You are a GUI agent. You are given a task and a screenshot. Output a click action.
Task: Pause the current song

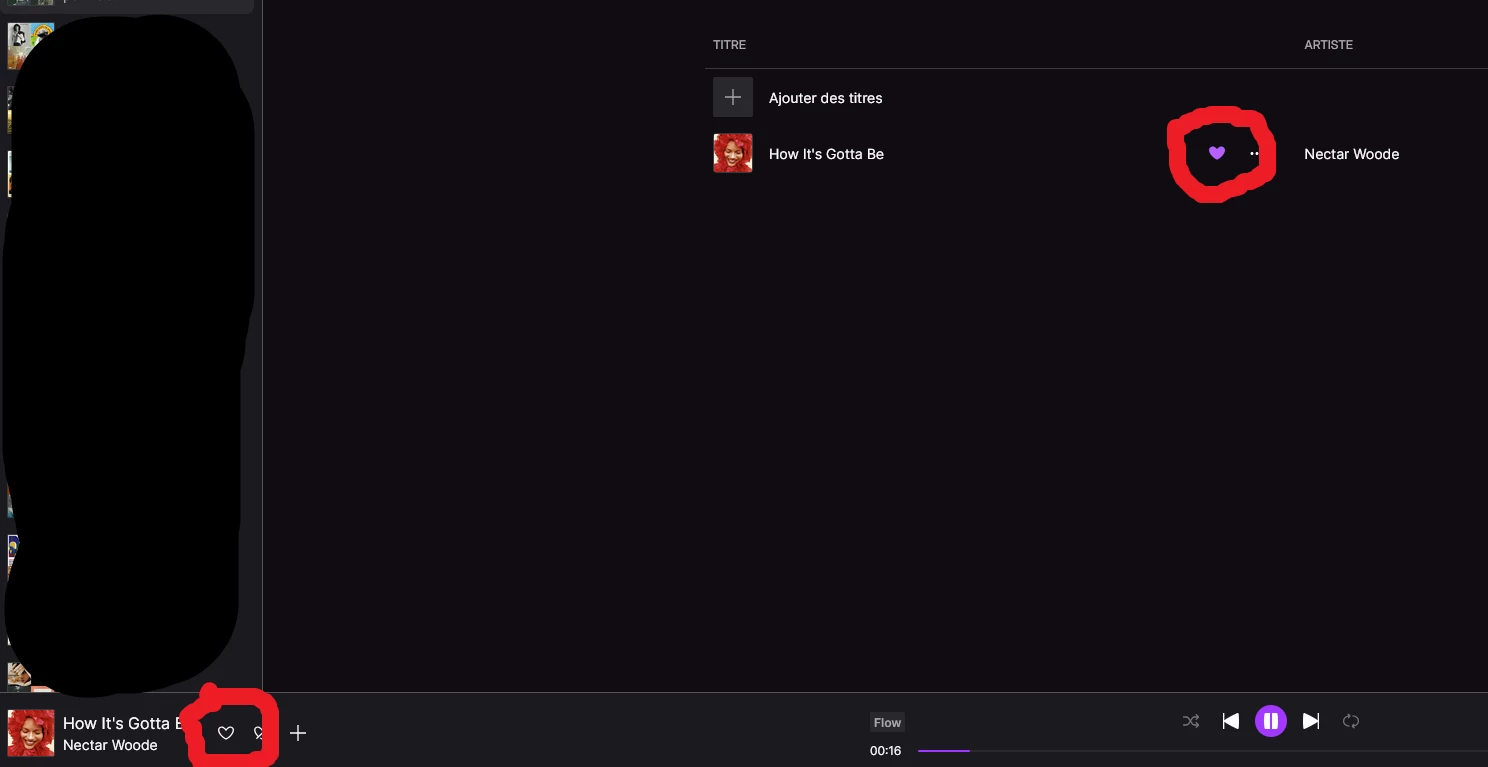[1270, 721]
